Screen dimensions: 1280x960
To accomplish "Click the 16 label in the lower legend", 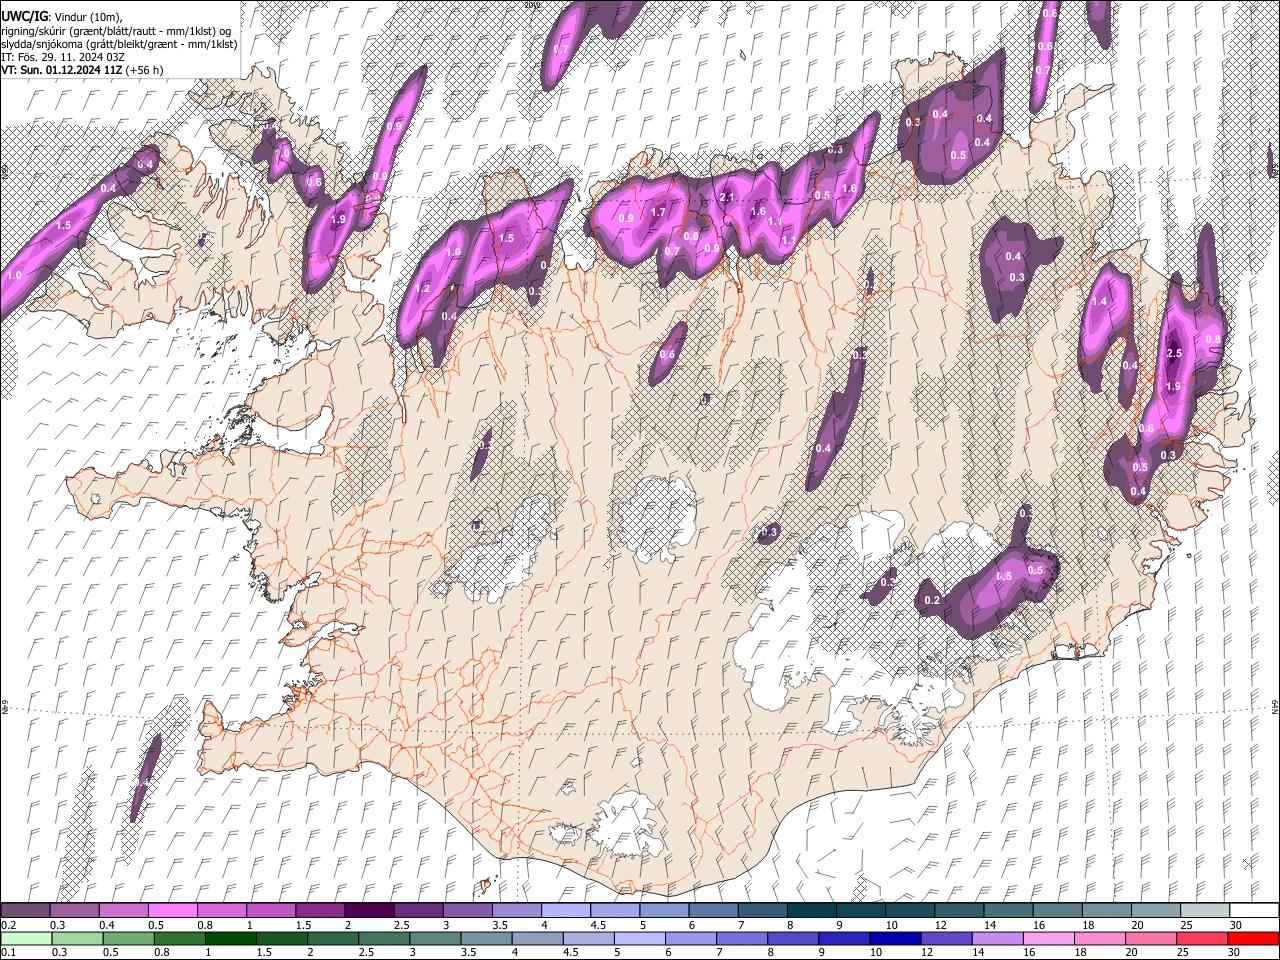I will click(x=1030, y=953).
